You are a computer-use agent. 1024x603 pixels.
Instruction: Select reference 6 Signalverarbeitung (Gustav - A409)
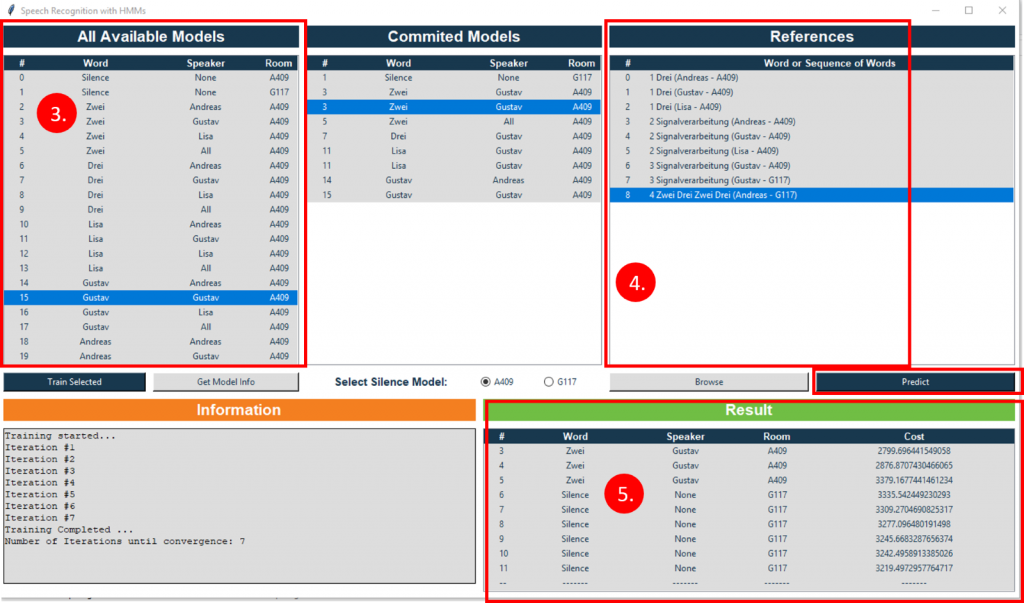812,166
